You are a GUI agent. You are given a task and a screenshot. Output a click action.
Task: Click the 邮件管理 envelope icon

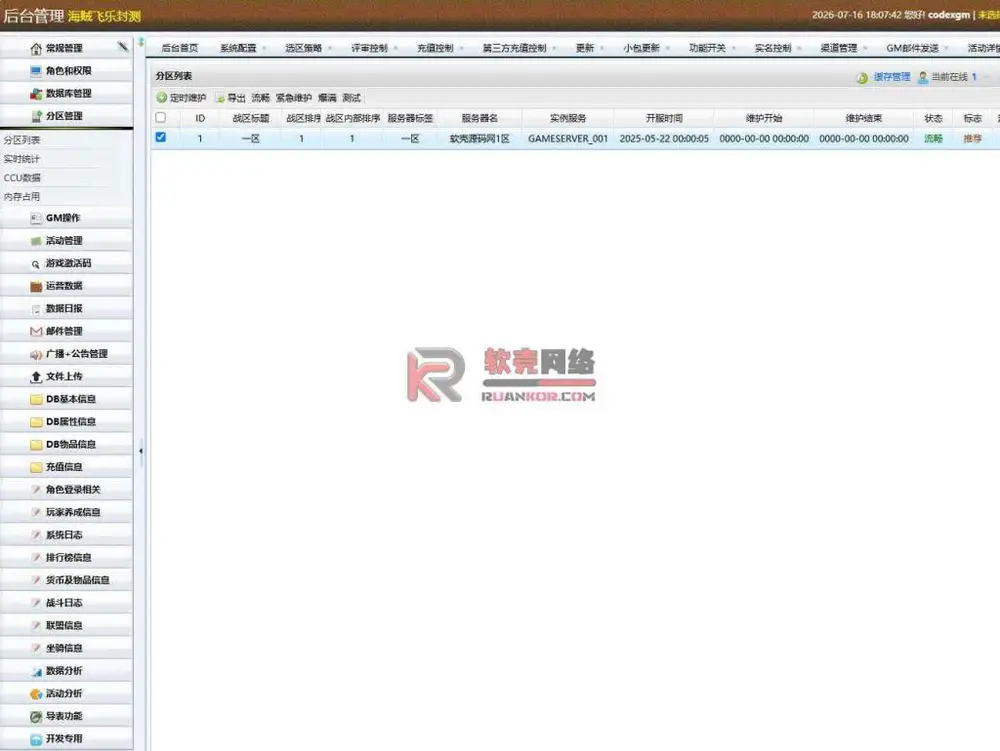[36, 332]
